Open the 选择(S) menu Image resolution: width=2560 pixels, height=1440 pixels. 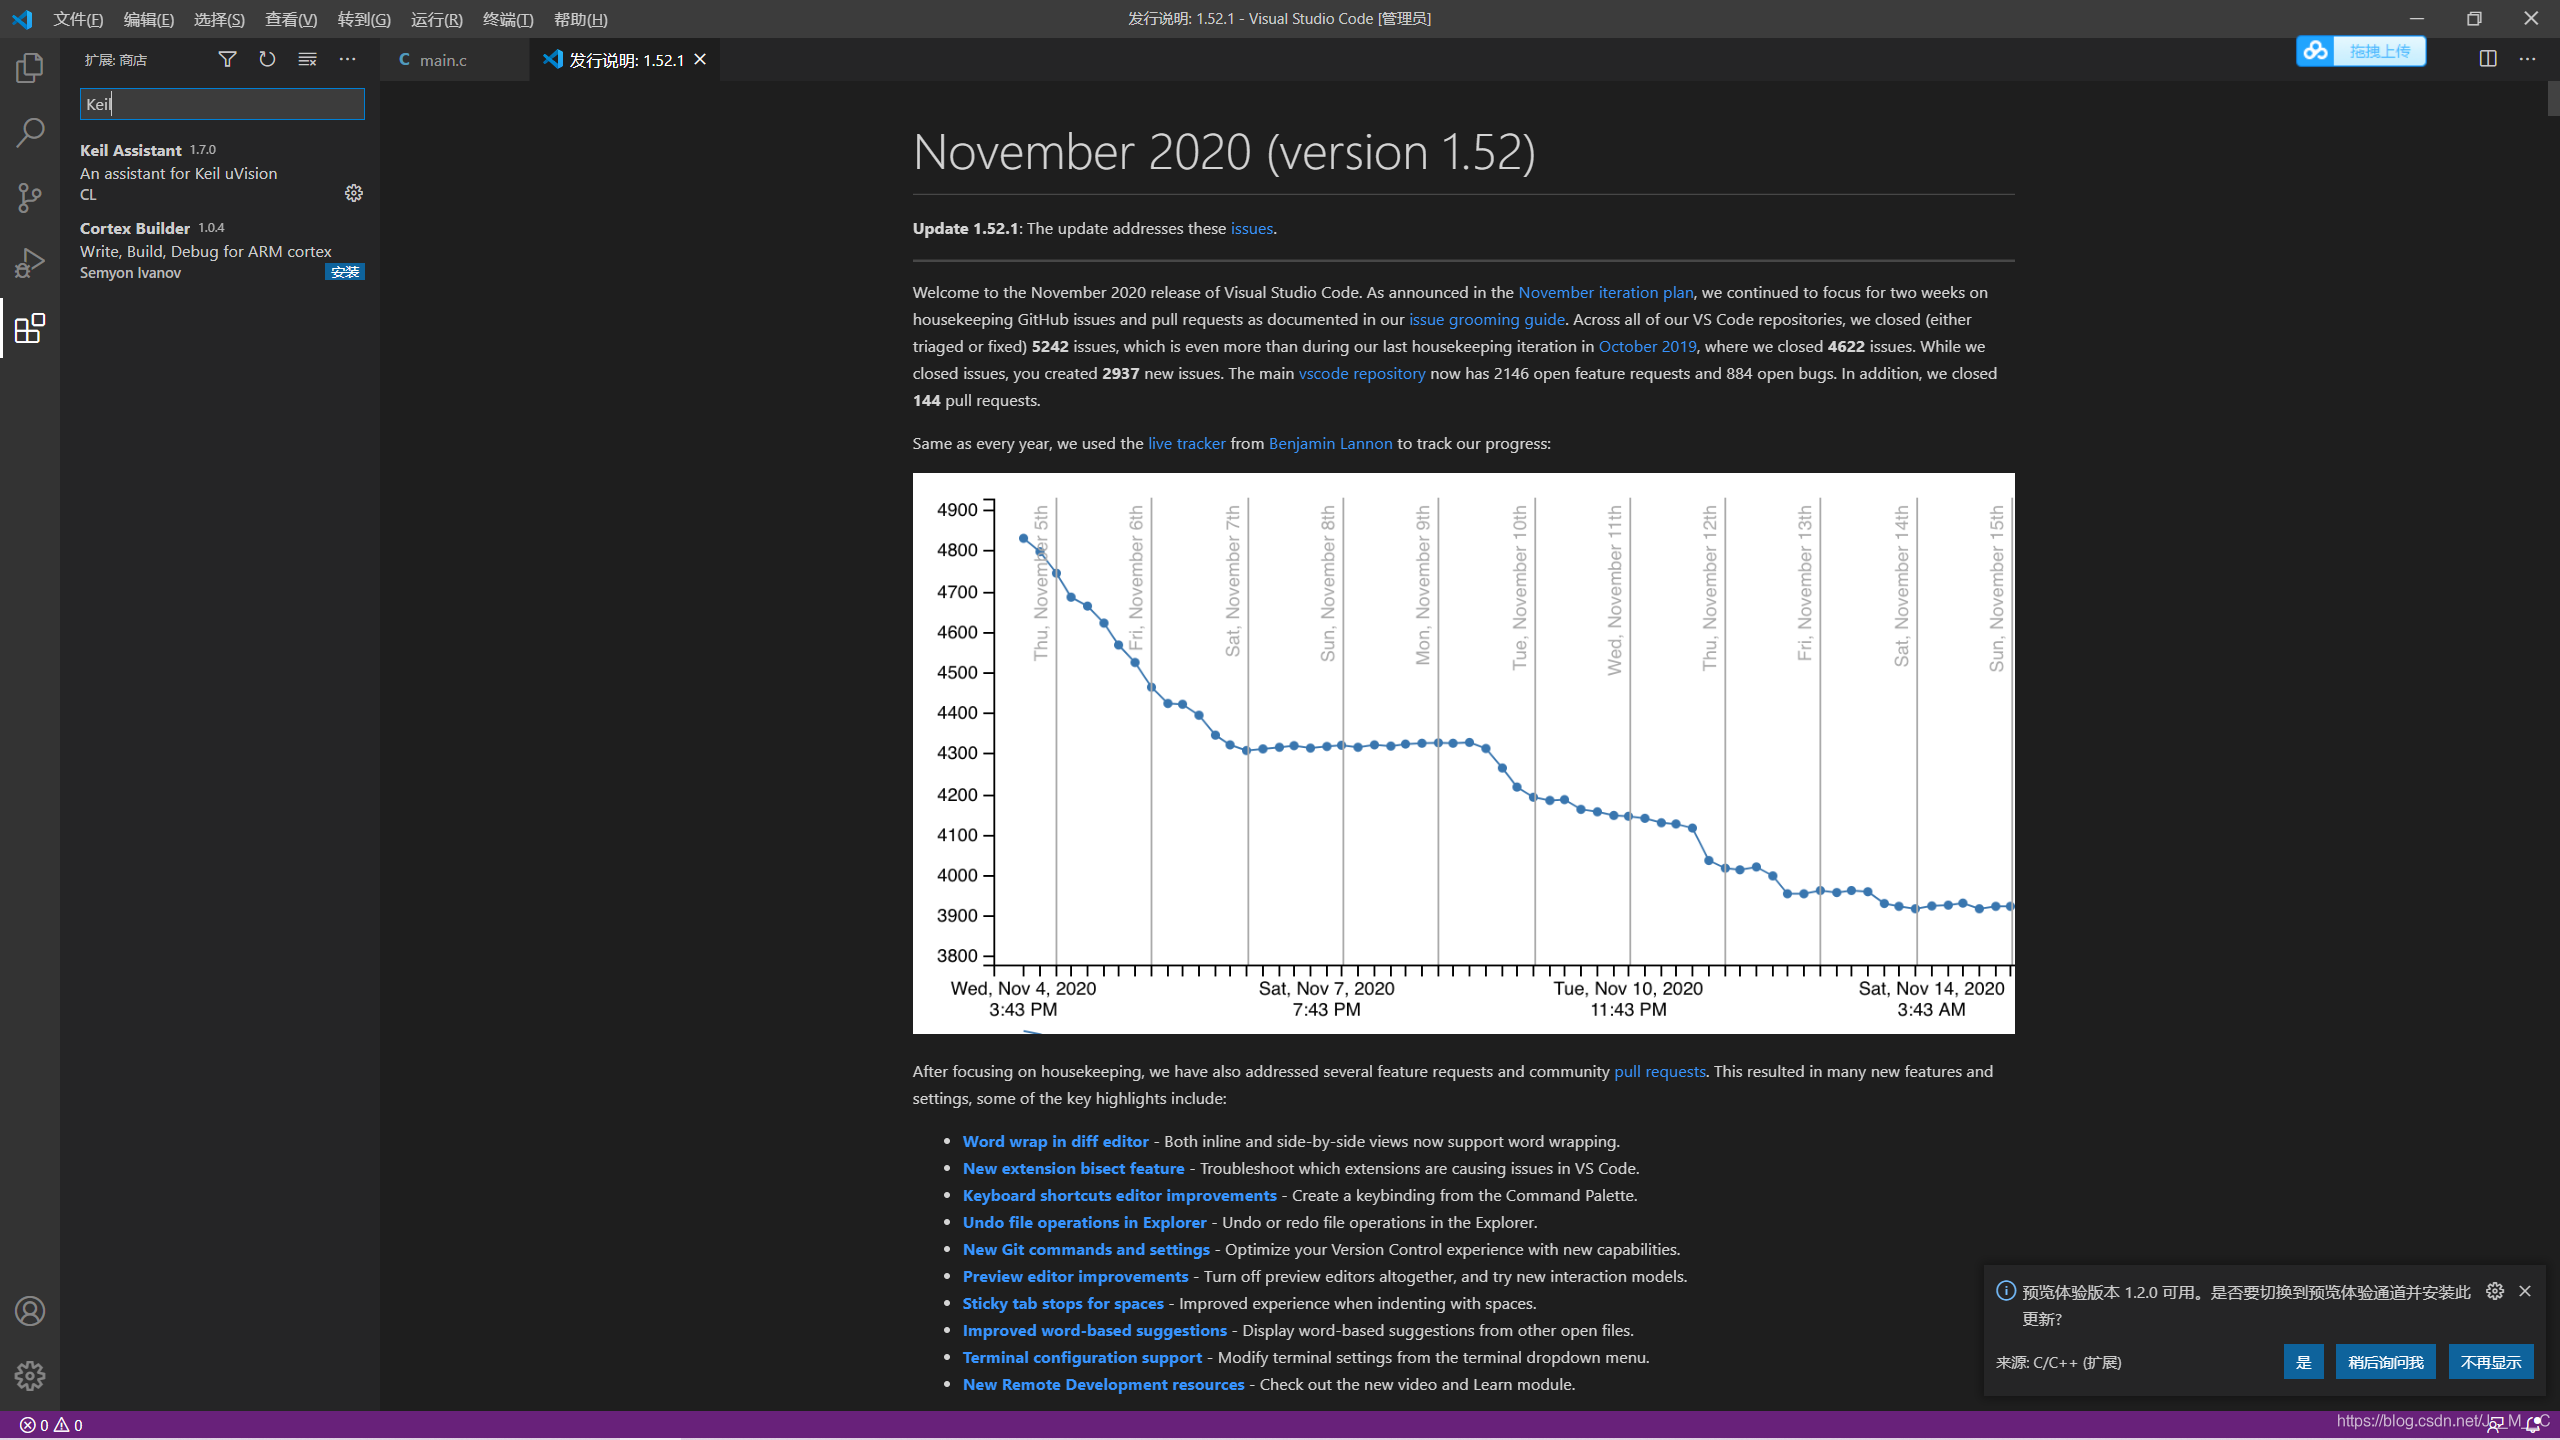pos(219,19)
